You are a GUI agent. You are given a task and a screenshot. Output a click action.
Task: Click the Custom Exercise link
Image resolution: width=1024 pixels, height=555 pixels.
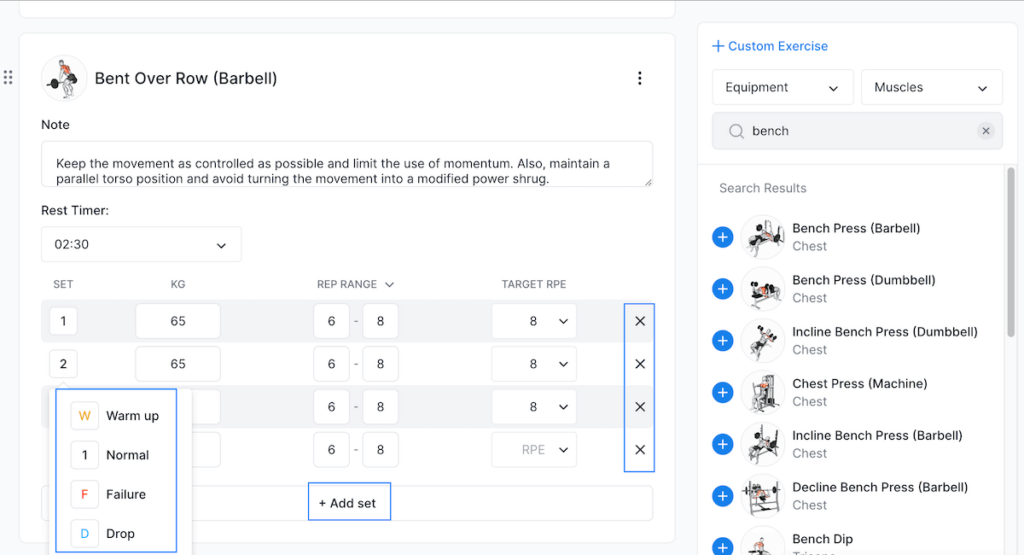[770, 46]
